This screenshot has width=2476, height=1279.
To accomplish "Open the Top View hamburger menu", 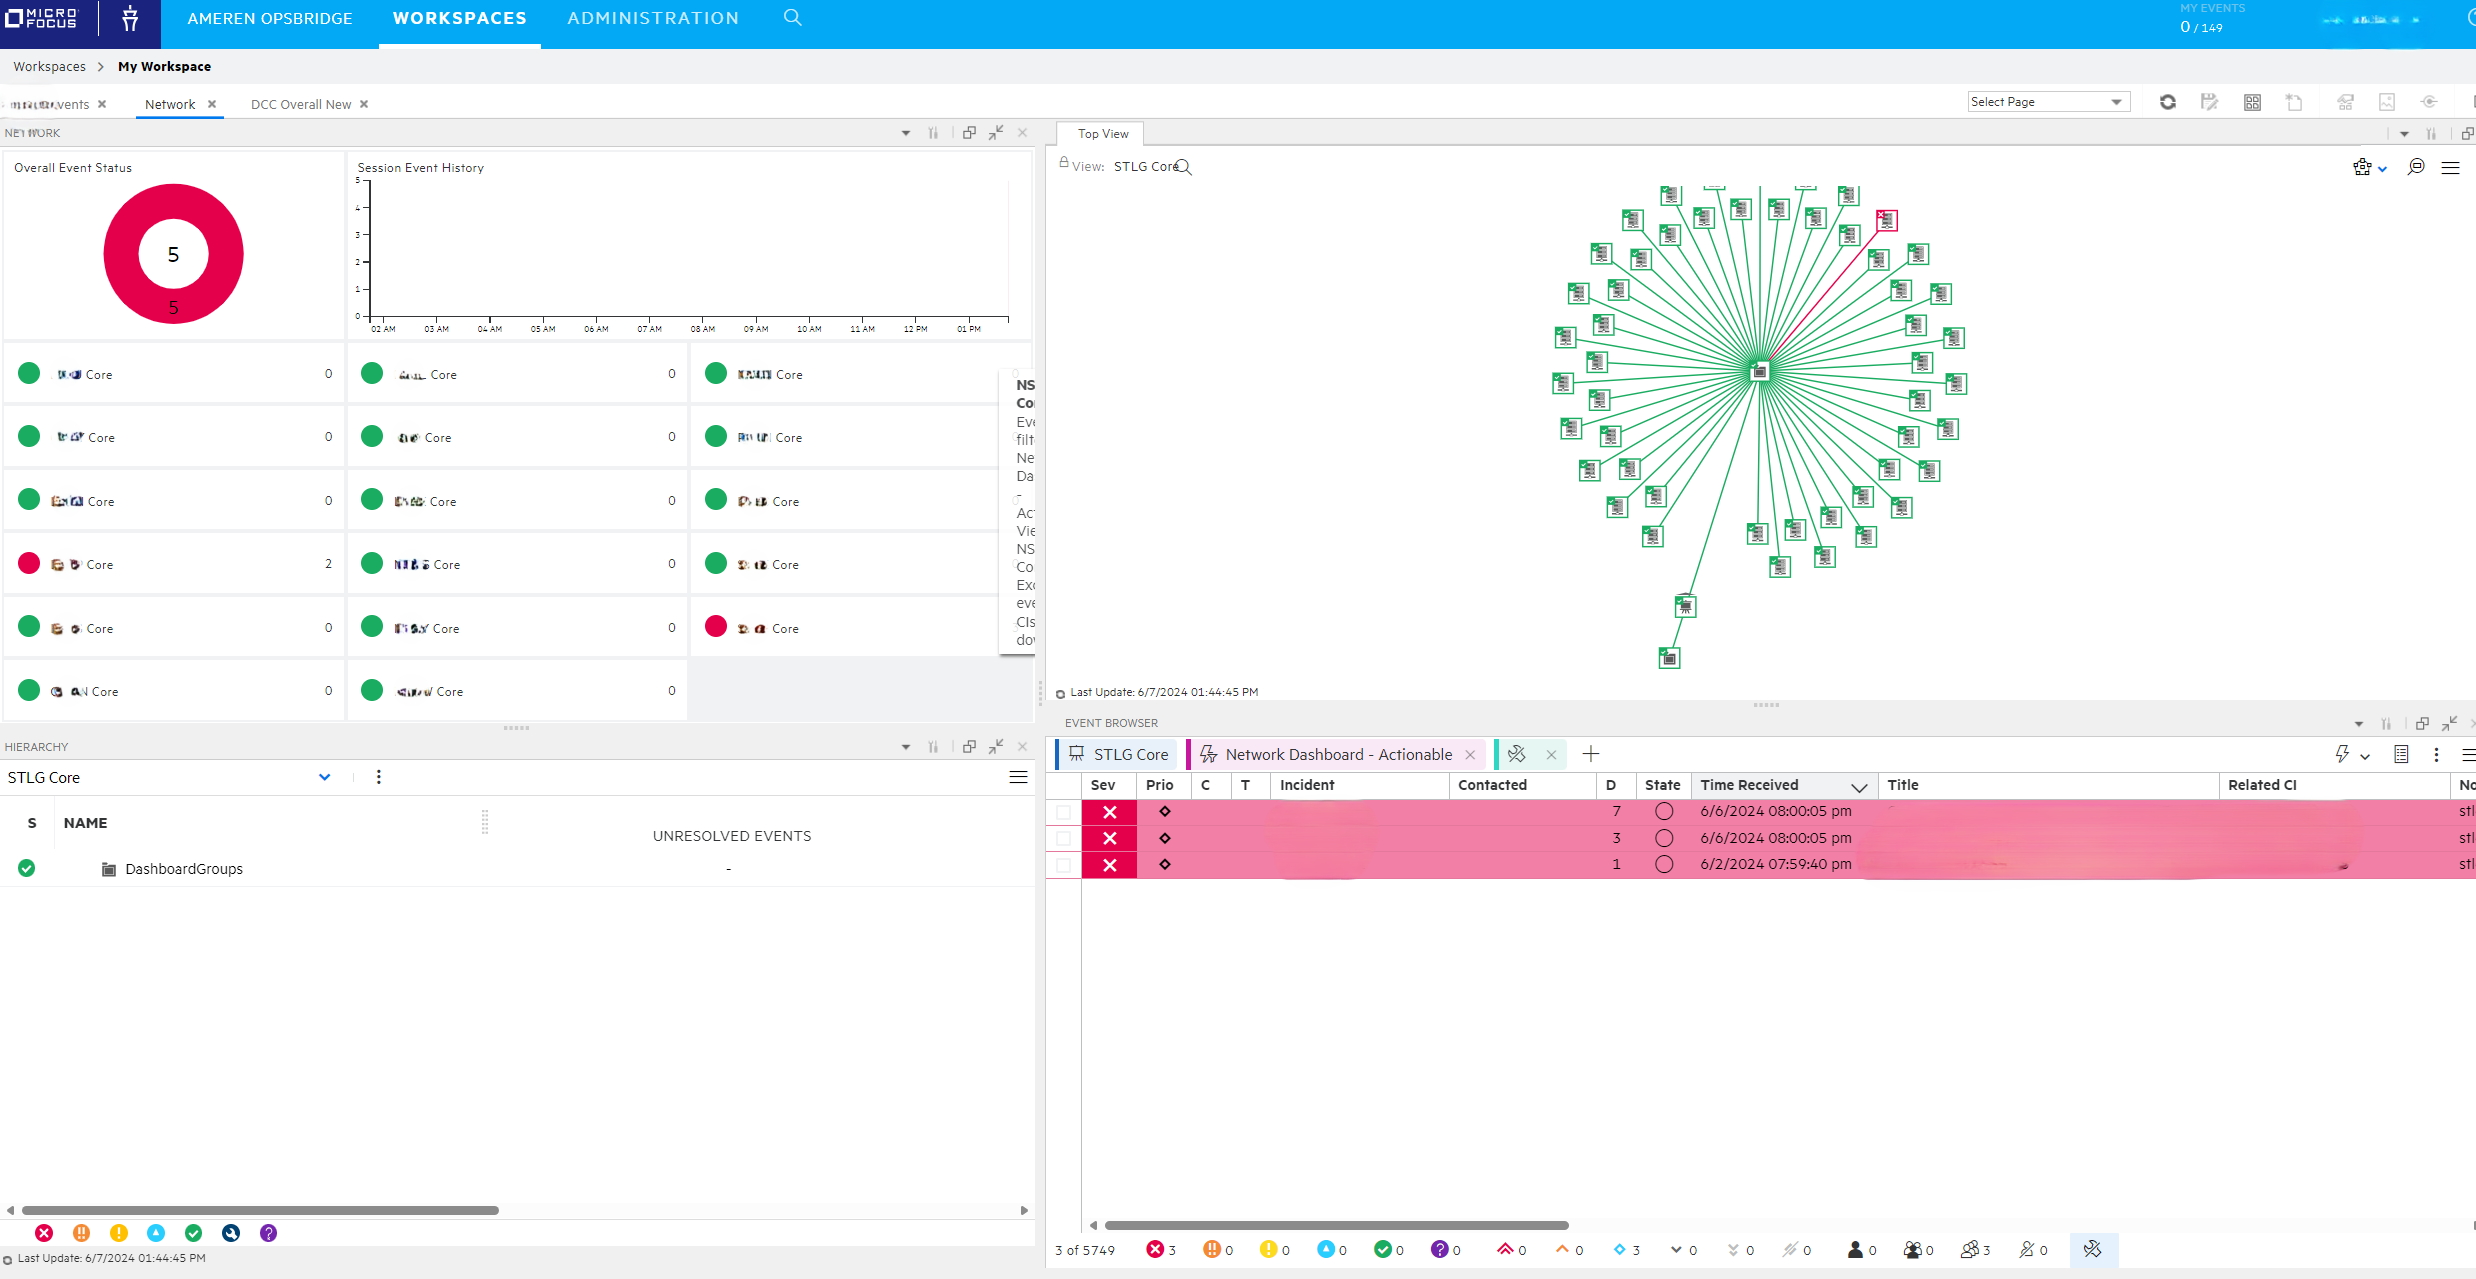I will 2450,168.
